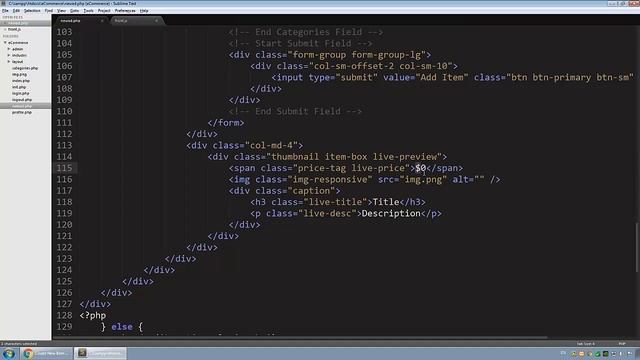Image resolution: width=640 pixels, height=360 pixels.
Task: Change PHP syntax in status bar
Action: (622, 344)
